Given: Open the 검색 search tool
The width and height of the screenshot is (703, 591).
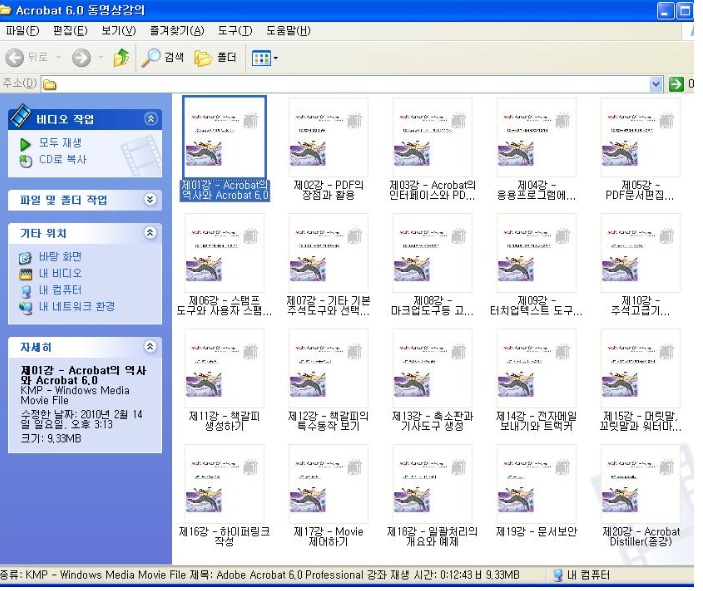Looking at the screenshot, I should 162,57.
